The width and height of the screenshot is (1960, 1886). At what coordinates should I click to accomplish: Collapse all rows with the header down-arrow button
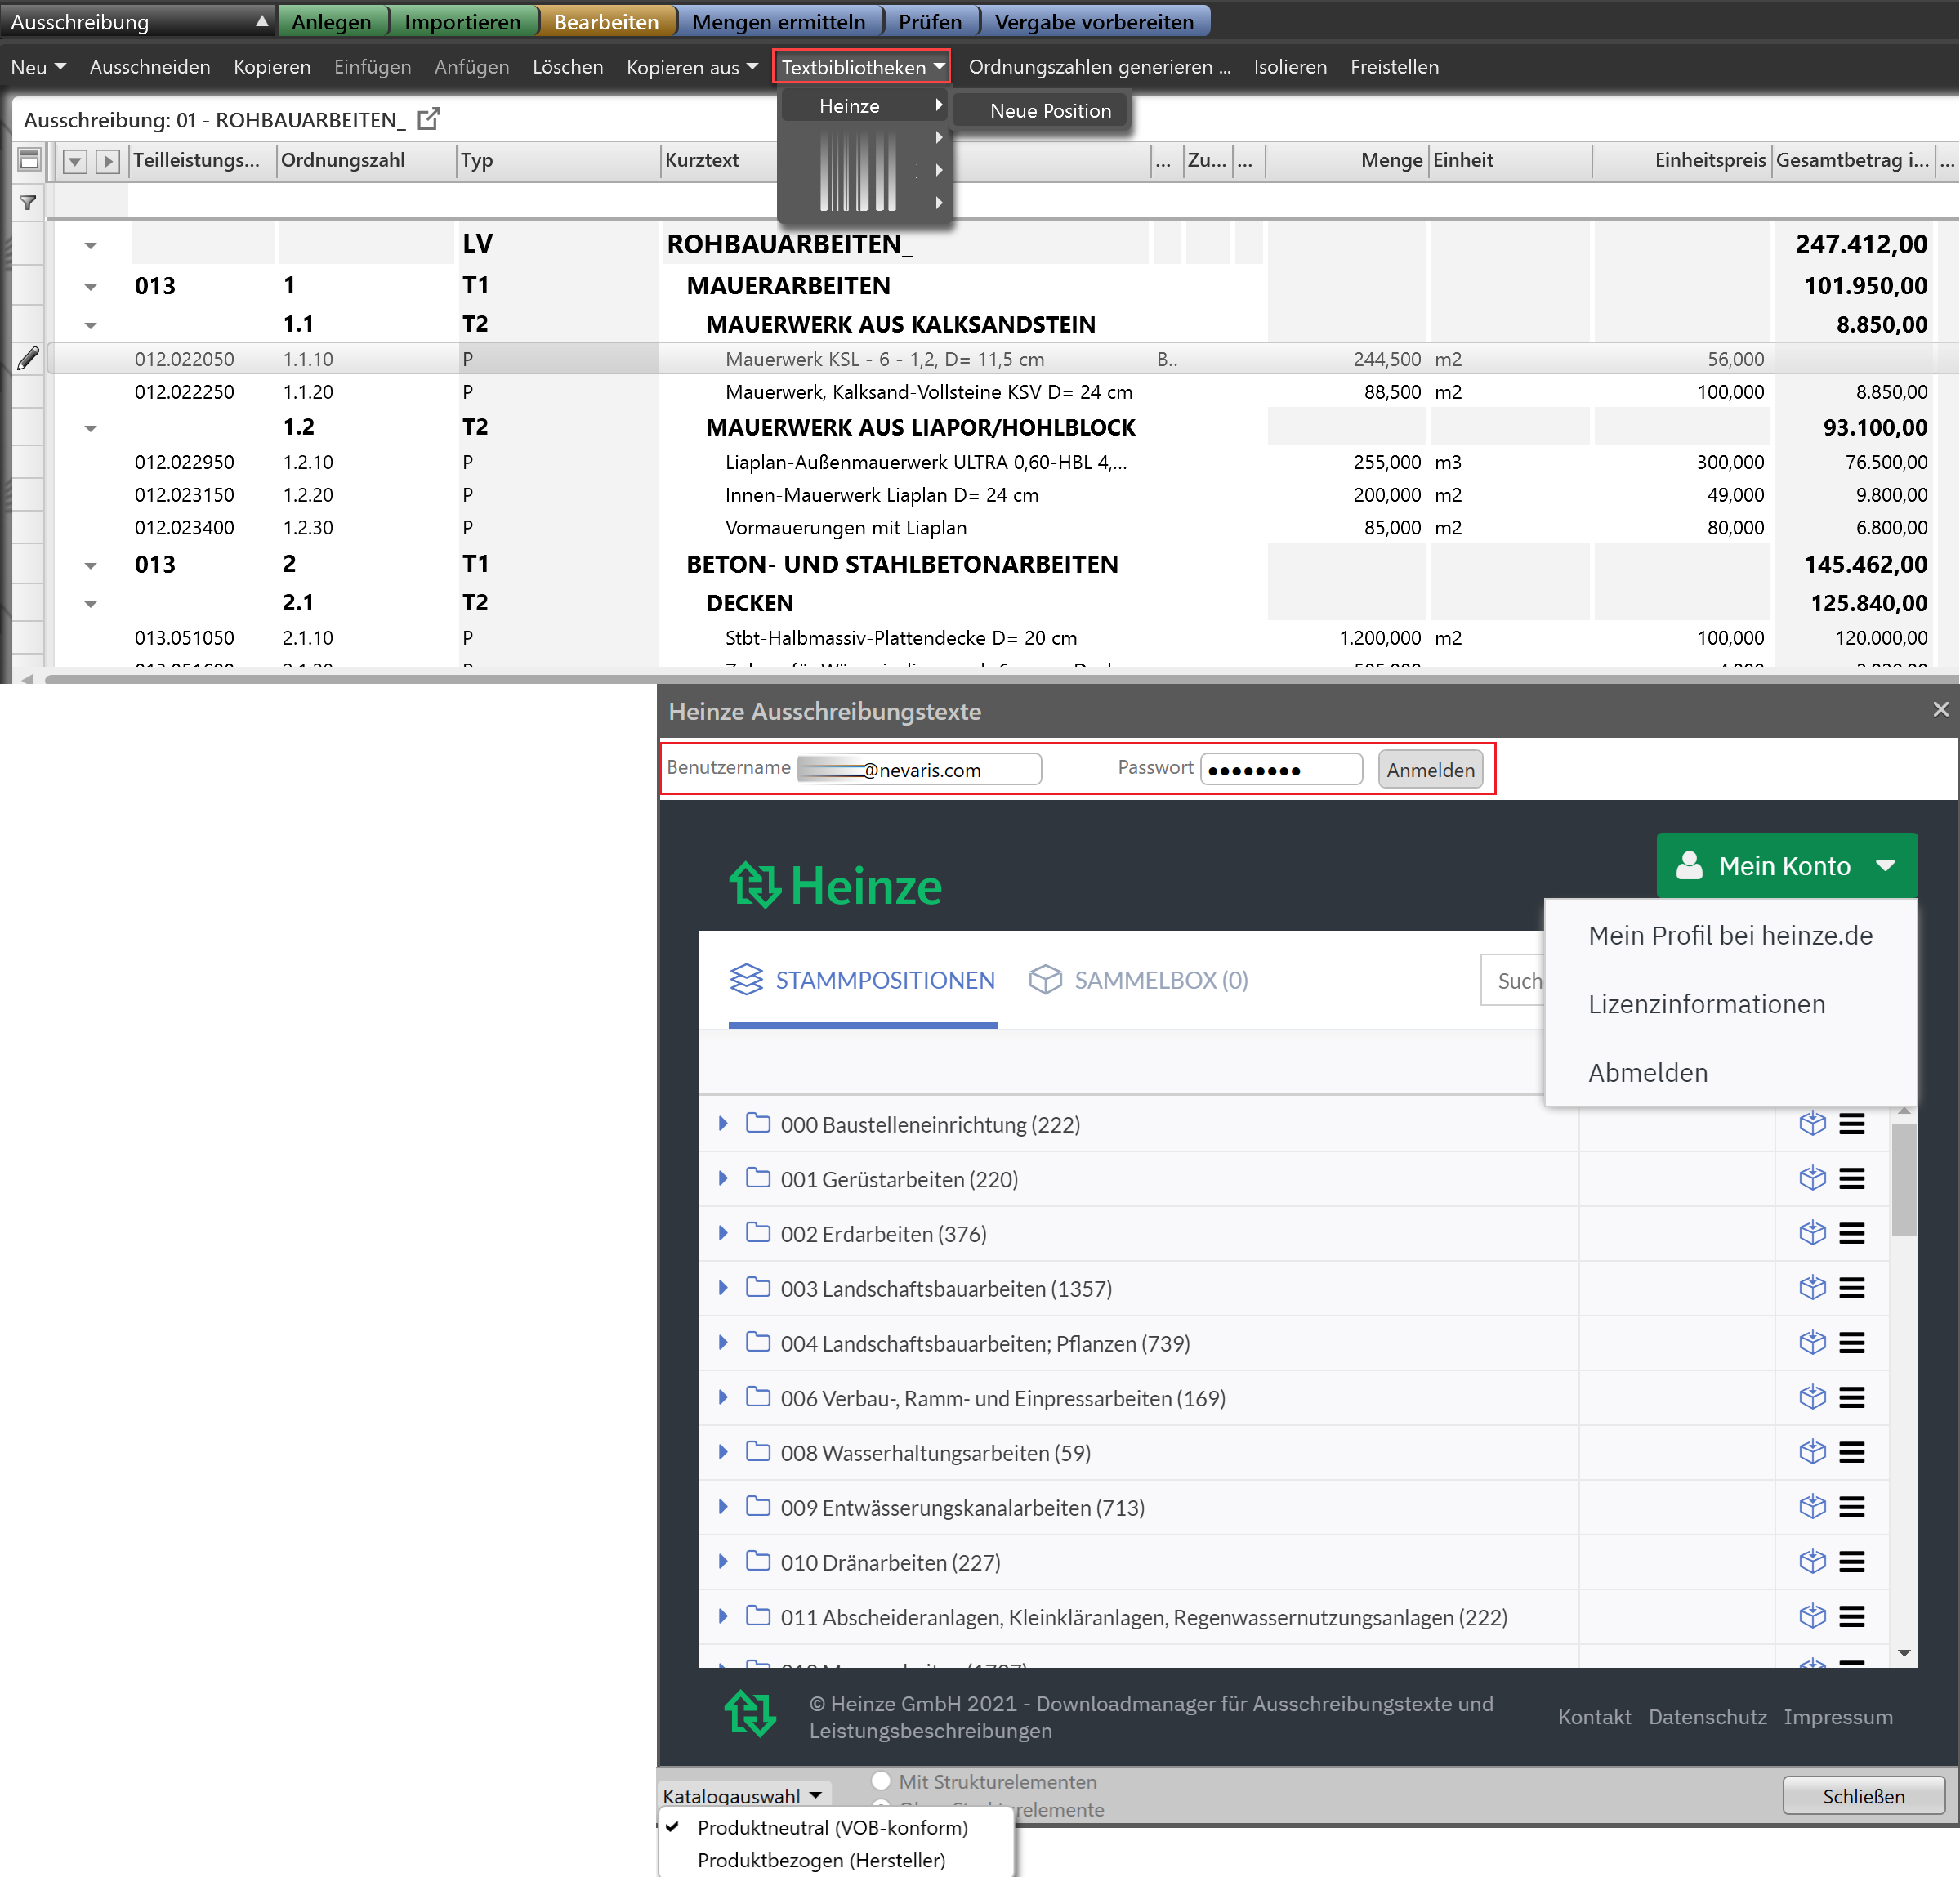[75, 161]
